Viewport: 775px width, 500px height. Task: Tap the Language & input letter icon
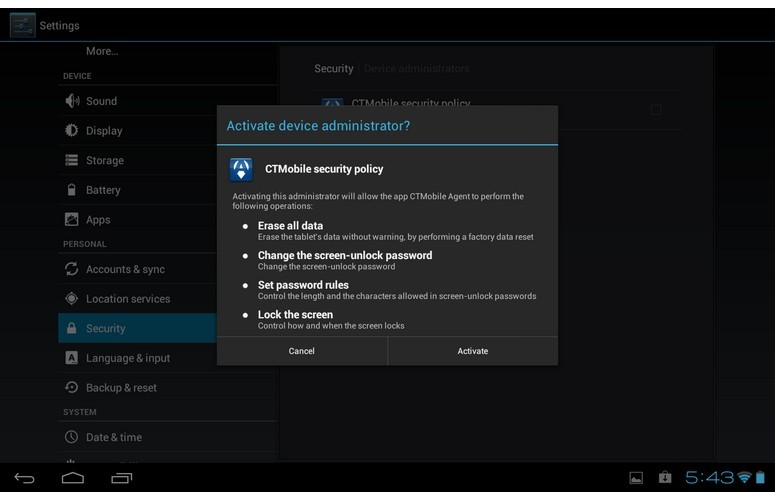point(72,358)
